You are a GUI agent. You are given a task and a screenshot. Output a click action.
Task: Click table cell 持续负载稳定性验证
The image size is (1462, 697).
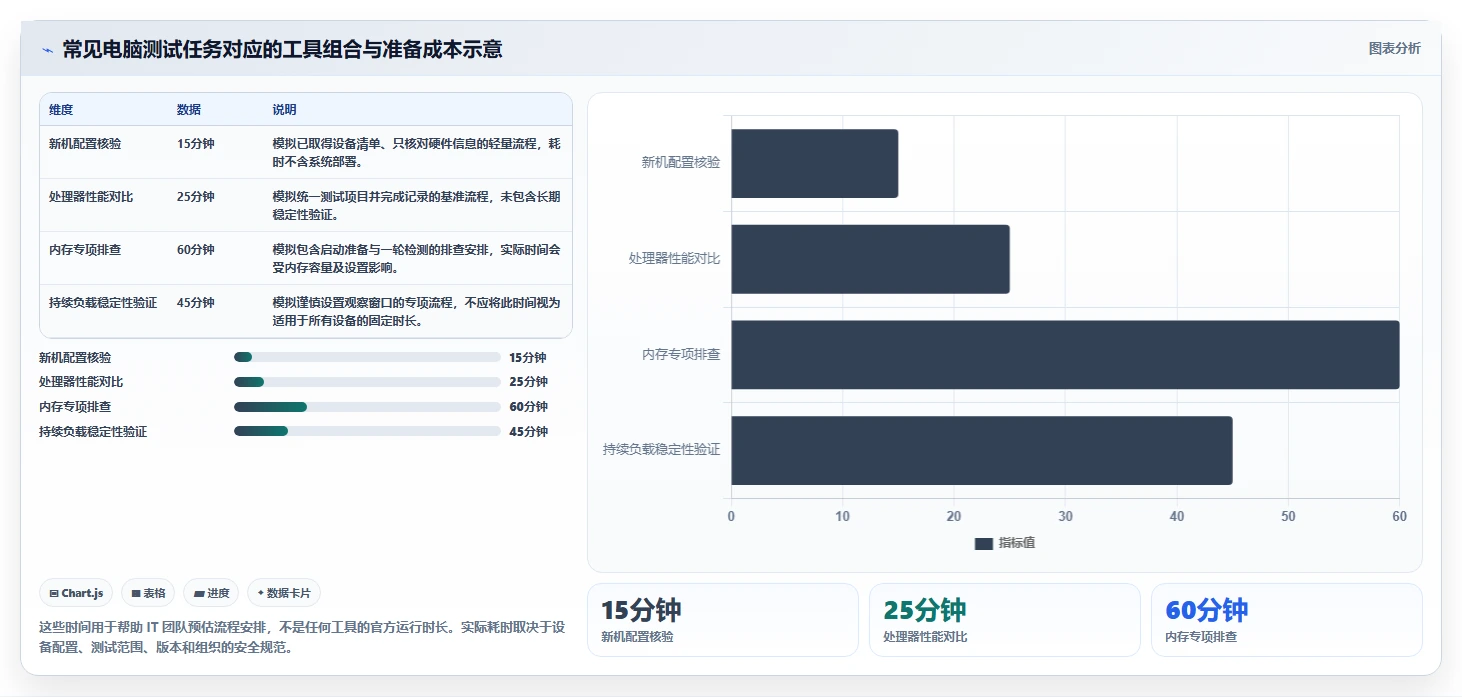pyautogui.click(x=103, y=303)
